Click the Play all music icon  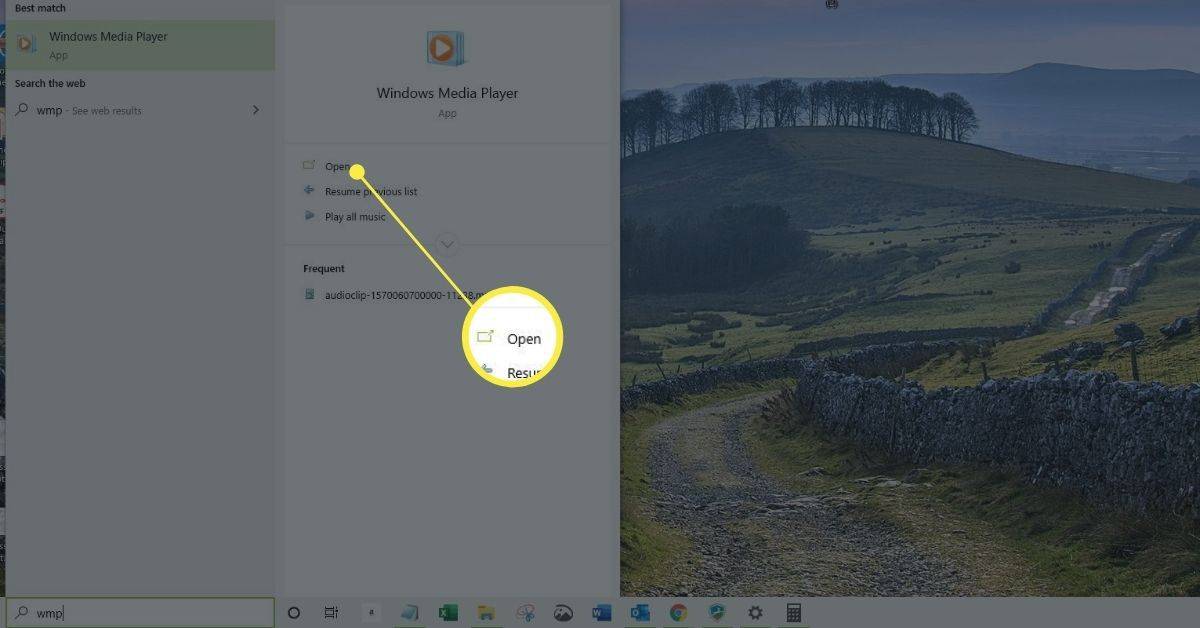[309, 216]
